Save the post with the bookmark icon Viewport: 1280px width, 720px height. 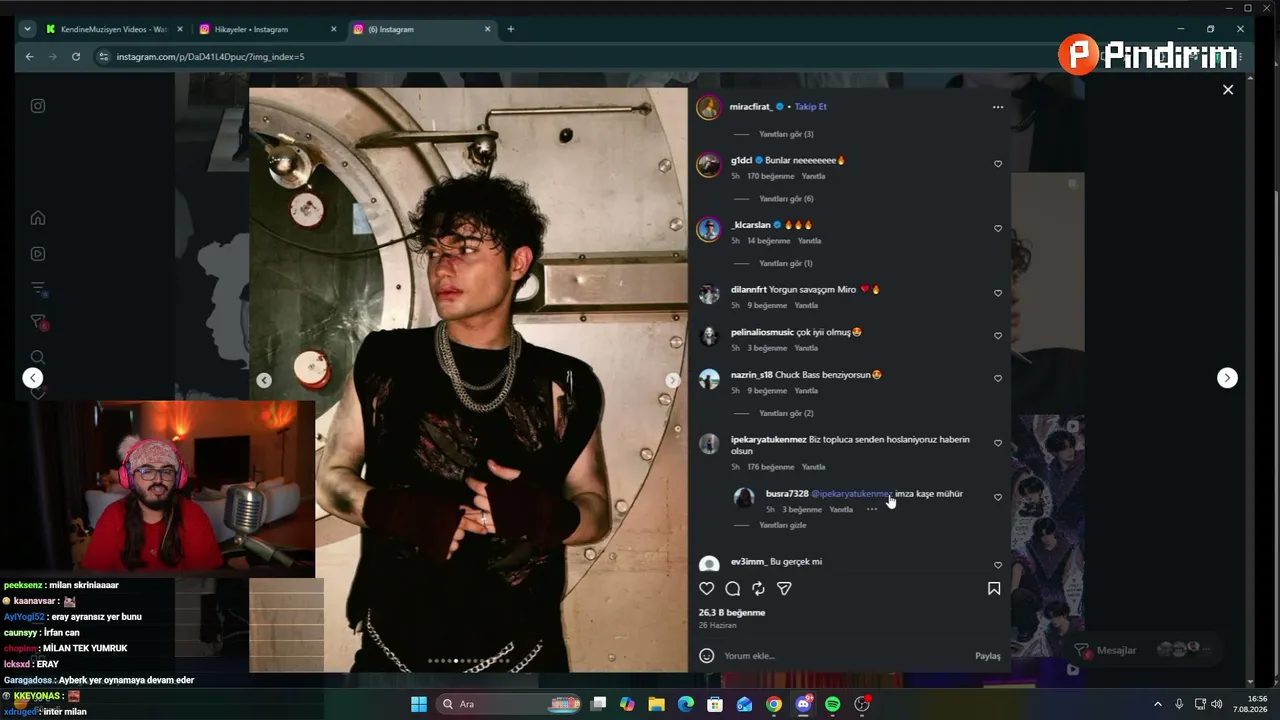pos(994,589)
